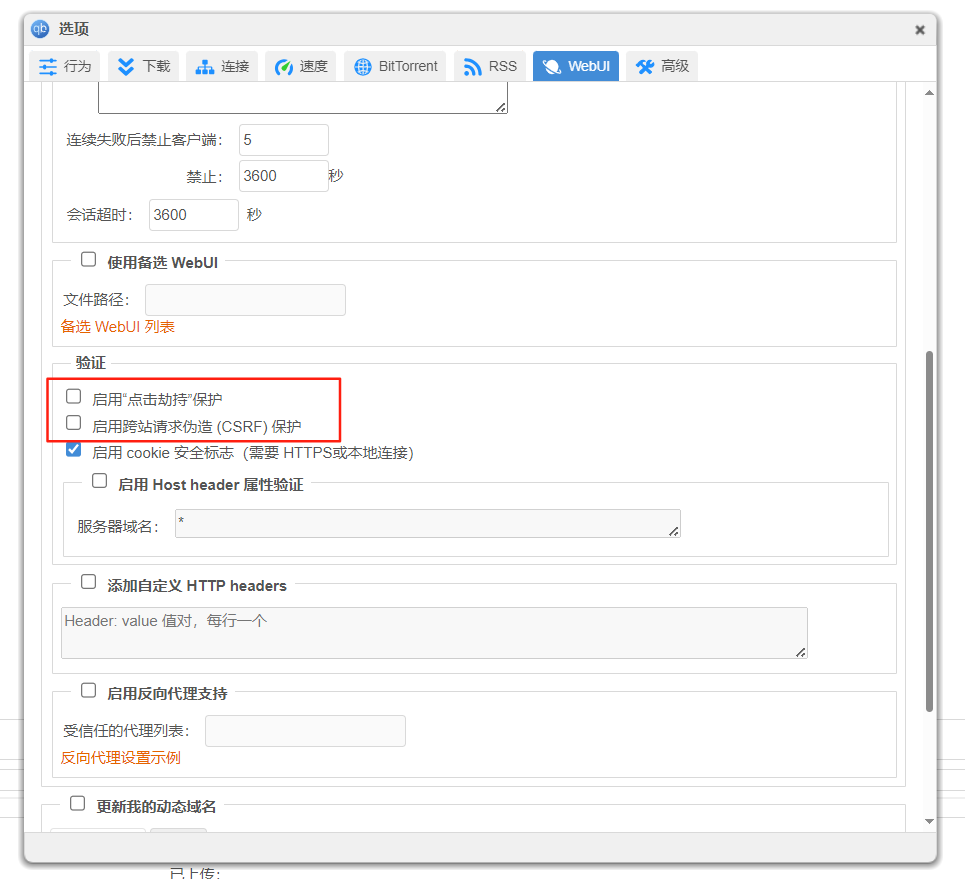Click the options panel vertical scrollbar thumb
Image resolution: width=965 pixels, height=879 pixels.
click(x=929, y=530)
